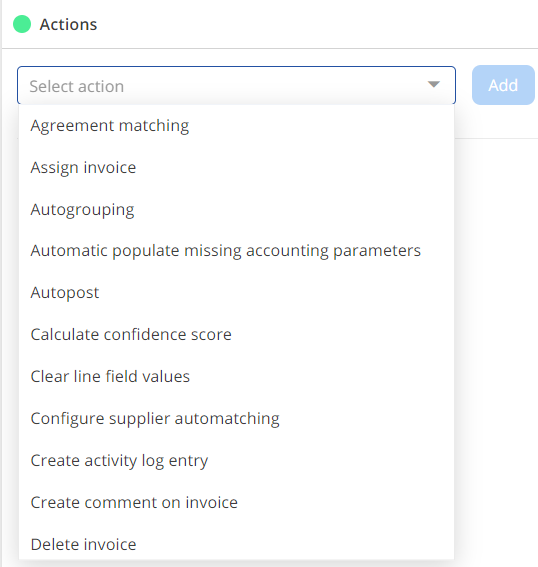
Task: Select the Assign invoice option
Action: tap(236, 168)
